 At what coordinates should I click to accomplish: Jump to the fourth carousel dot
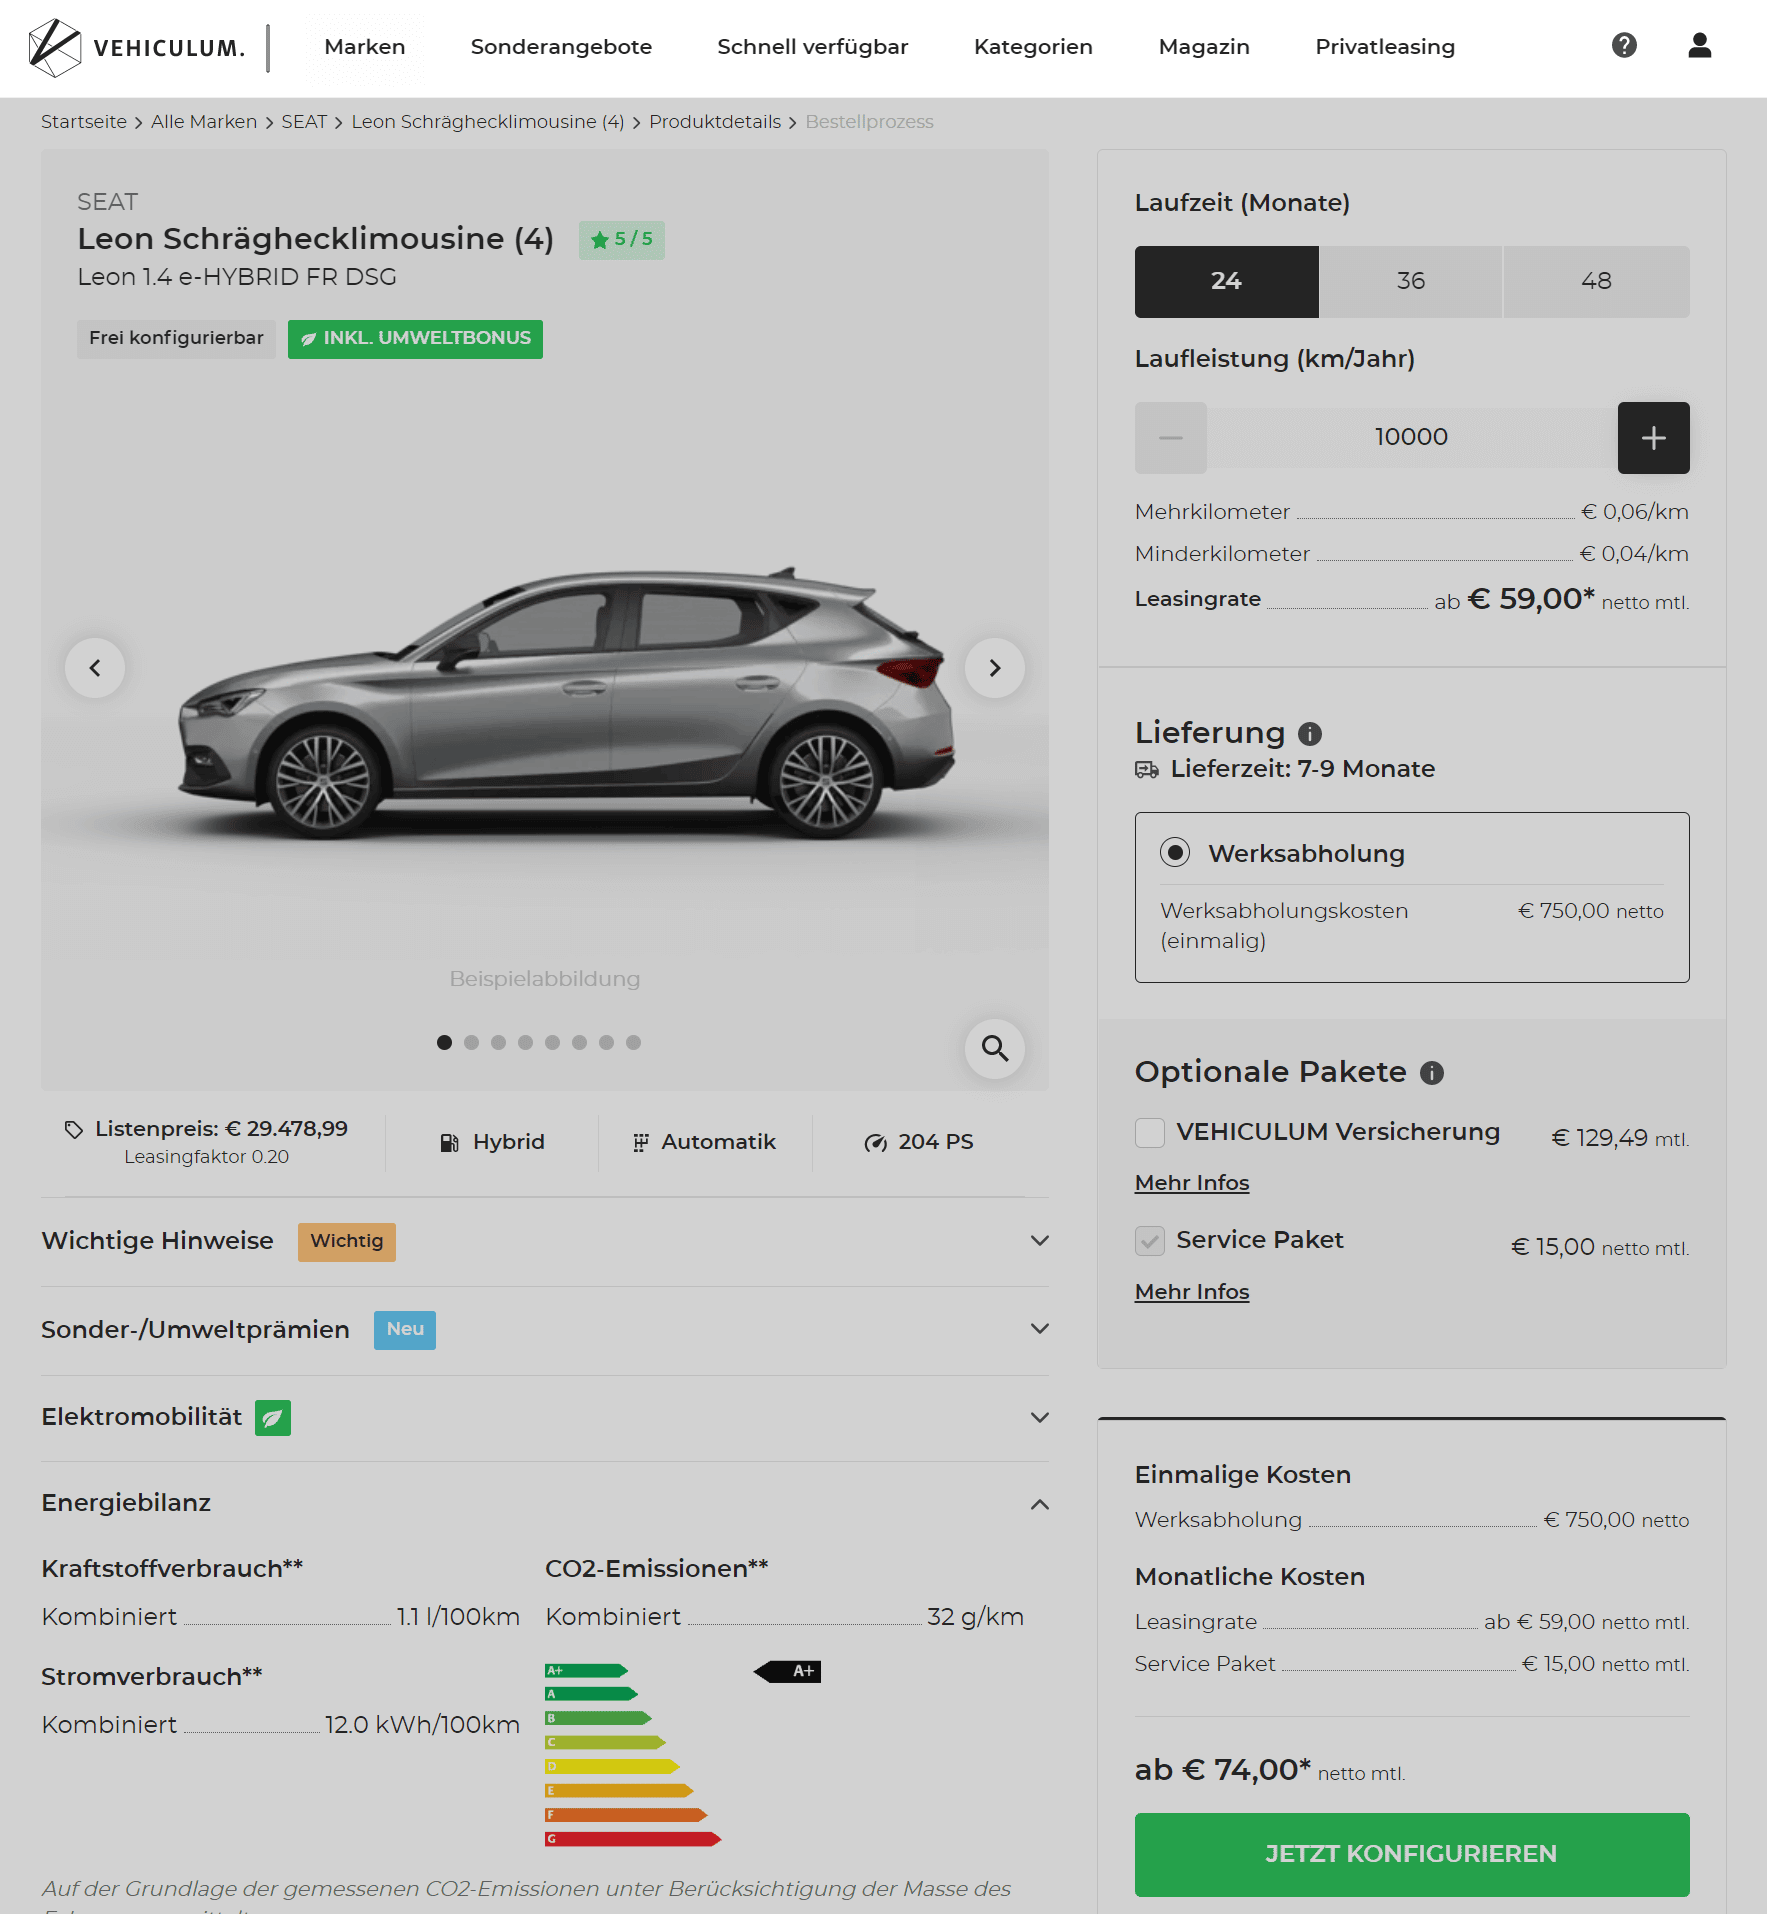coord(526,1043)
